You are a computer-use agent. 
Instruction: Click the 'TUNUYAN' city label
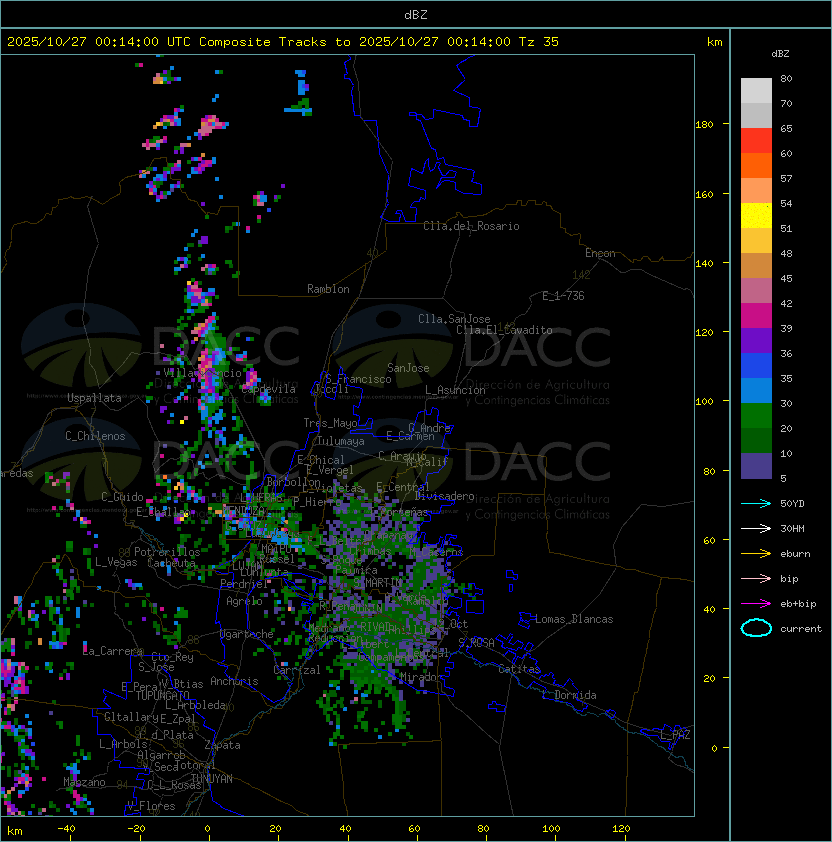coord(212,779)
